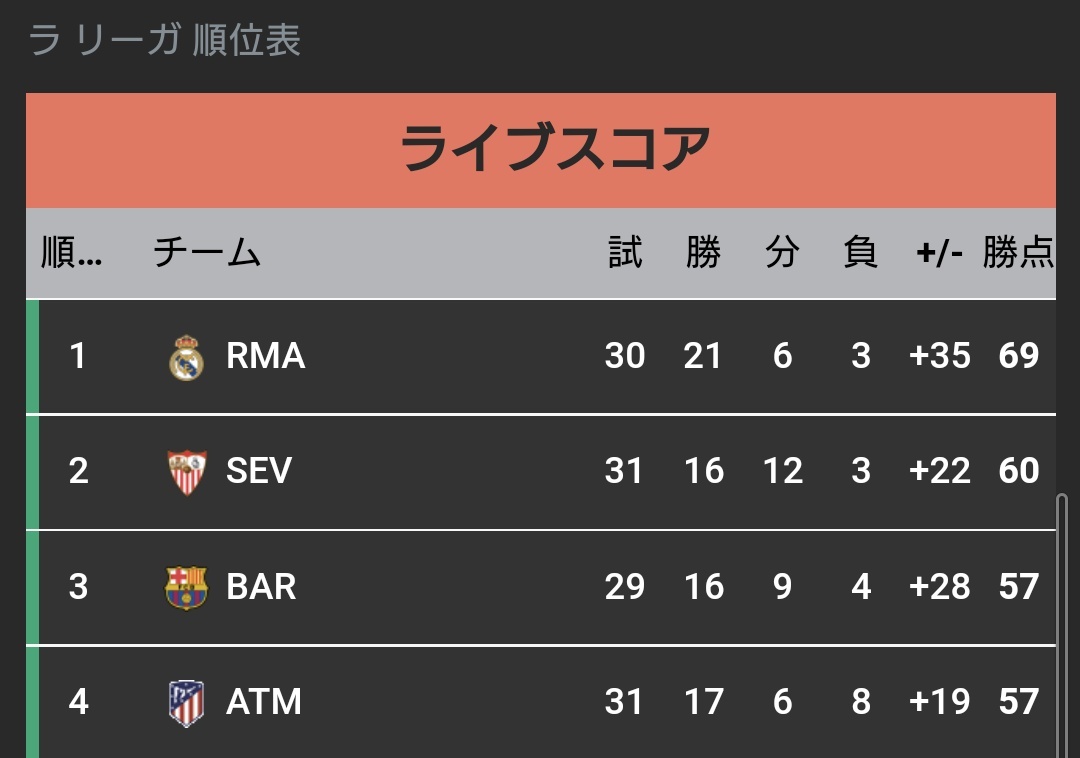Open the SEV team name link
Viewport: 1080px width, 758px height.
(259, 471)
